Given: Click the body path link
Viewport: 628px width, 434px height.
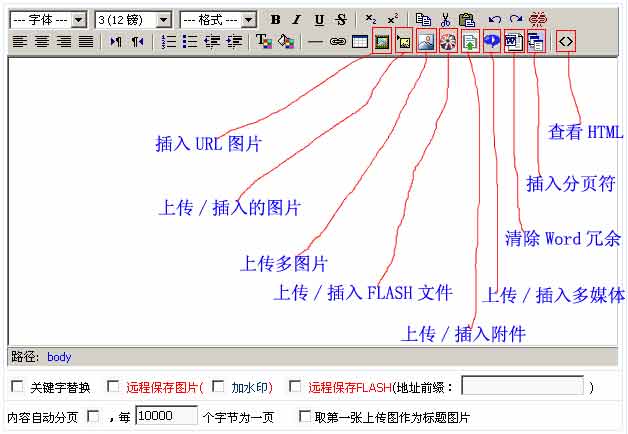Looking at the screenshot, I should (59, 356).
